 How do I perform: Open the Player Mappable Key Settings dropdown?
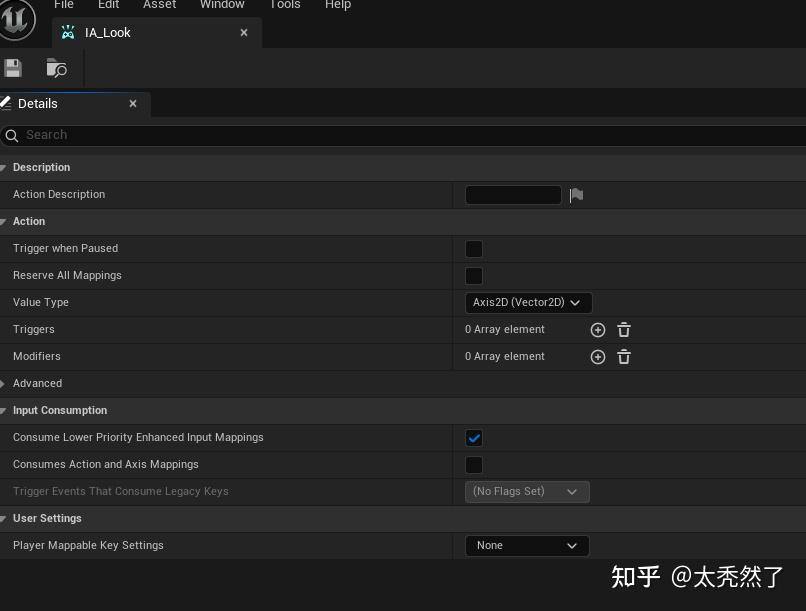[x=527, y=545]
